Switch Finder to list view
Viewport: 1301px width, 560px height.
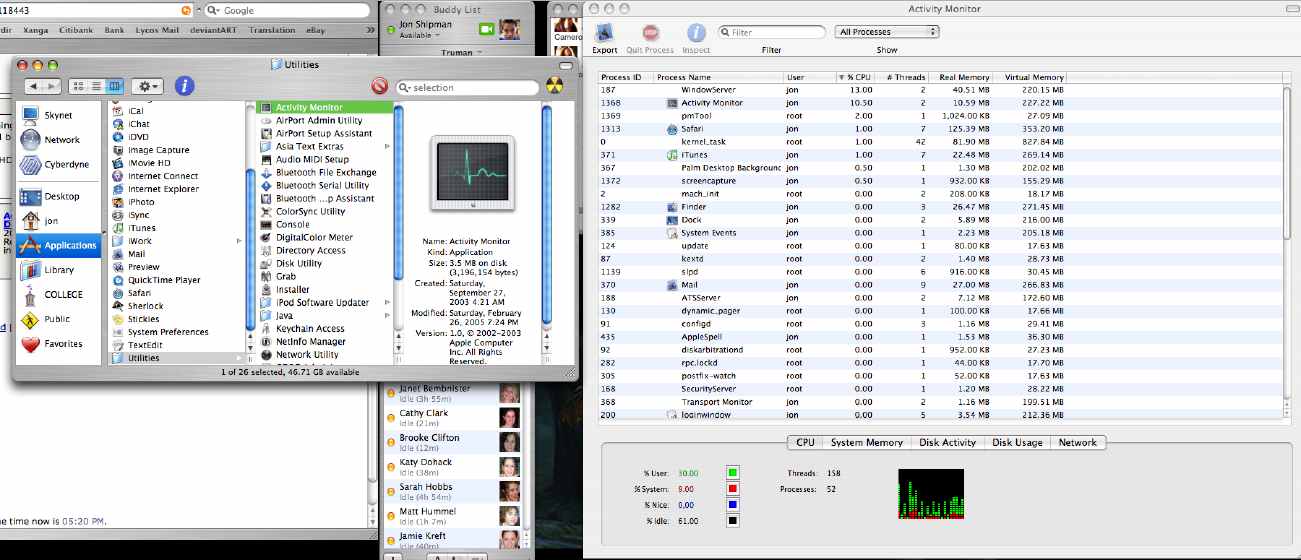pos(97,87)
